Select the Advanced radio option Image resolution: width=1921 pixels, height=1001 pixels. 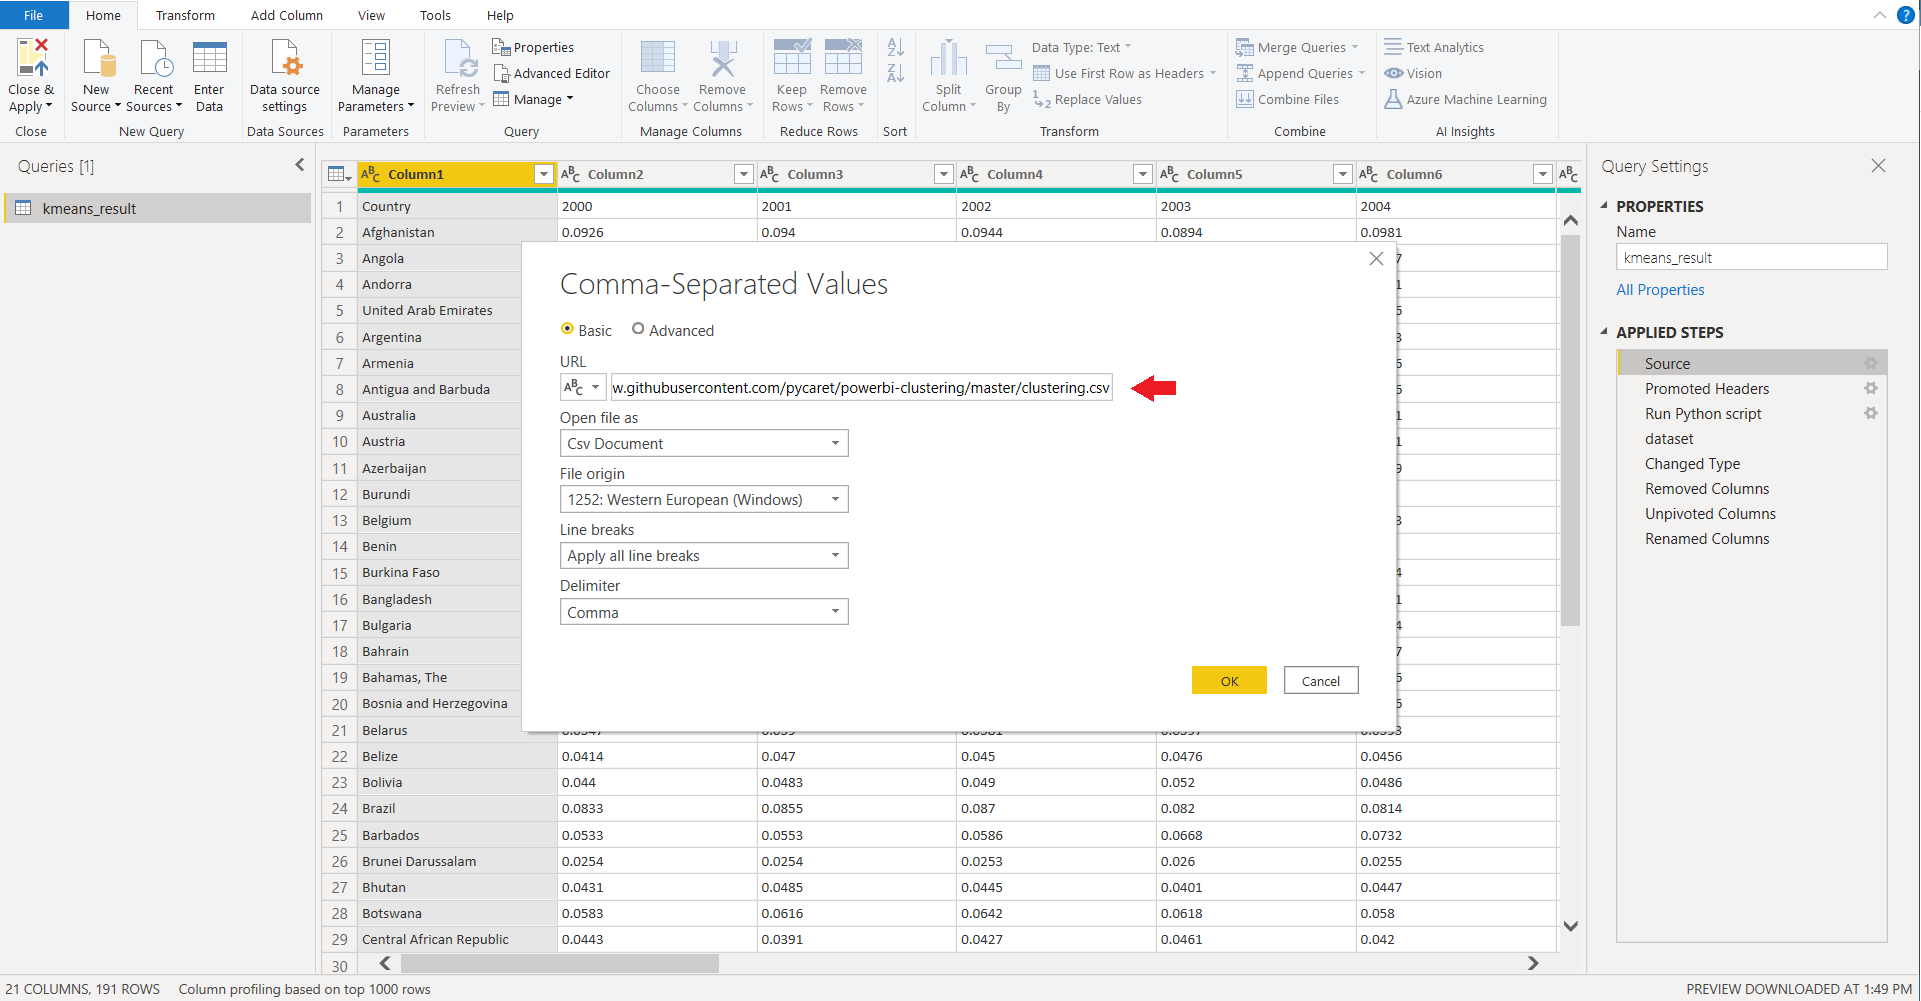tap(638, 329)
